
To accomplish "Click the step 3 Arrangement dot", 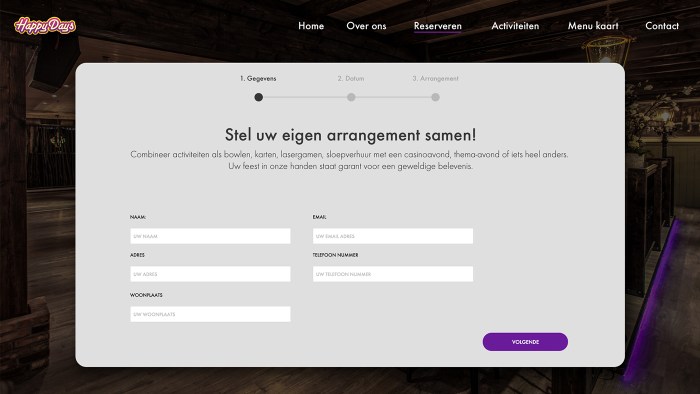I will coord(435,97).
